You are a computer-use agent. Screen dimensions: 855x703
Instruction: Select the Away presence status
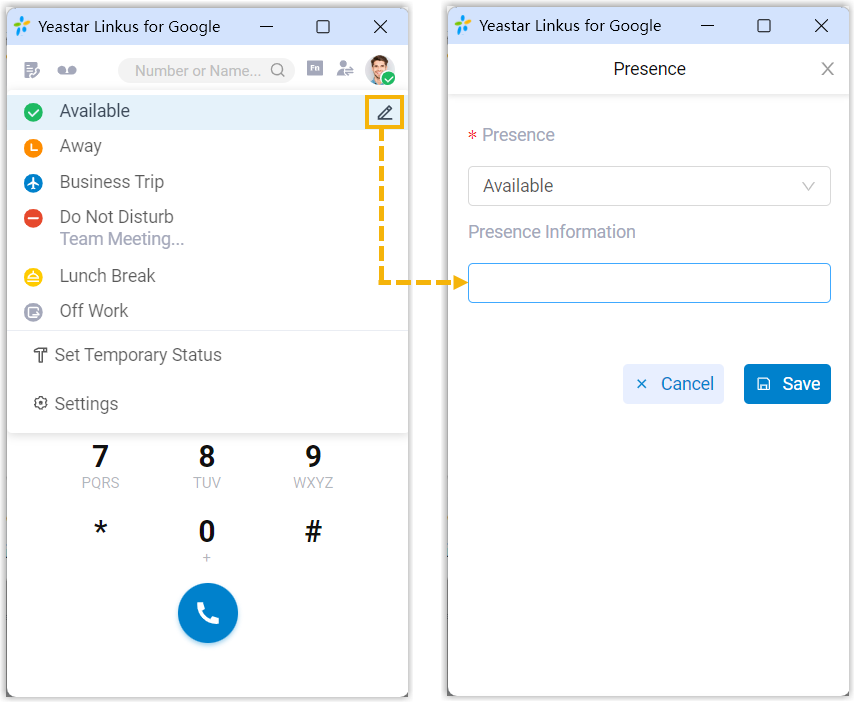tap(80, 146)
